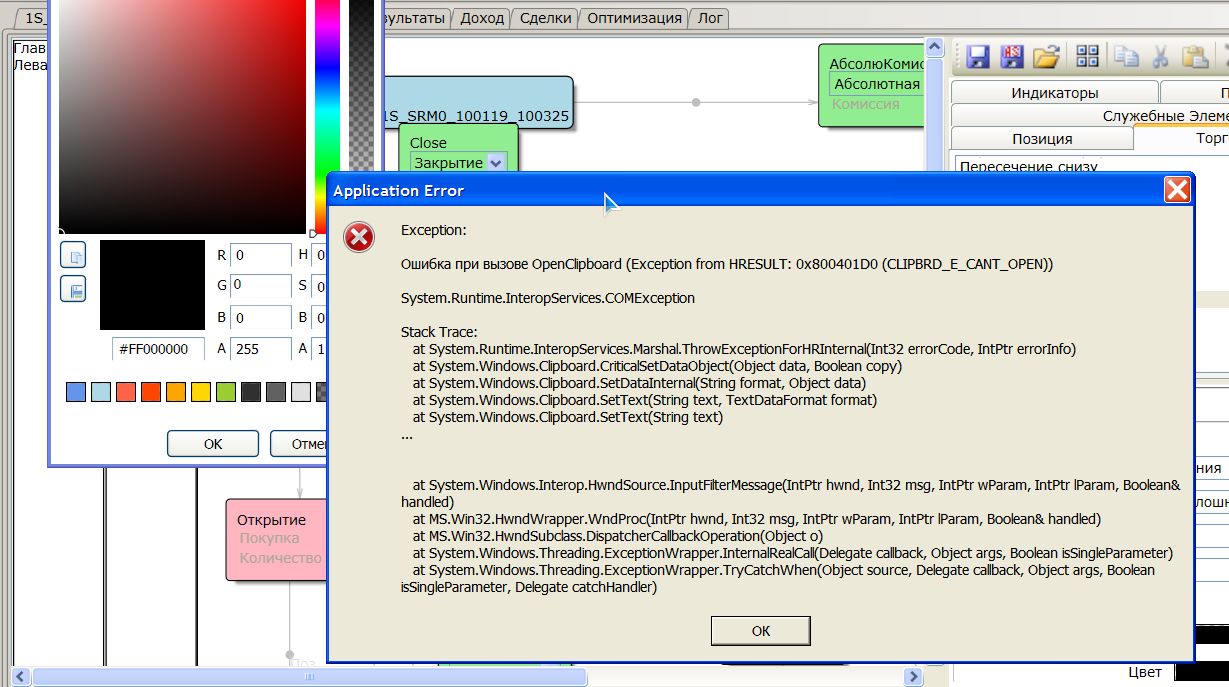Click the A field showing 255
This screenshot has height=687, width=1229.
pyautogui.click(x=261, y=349)
